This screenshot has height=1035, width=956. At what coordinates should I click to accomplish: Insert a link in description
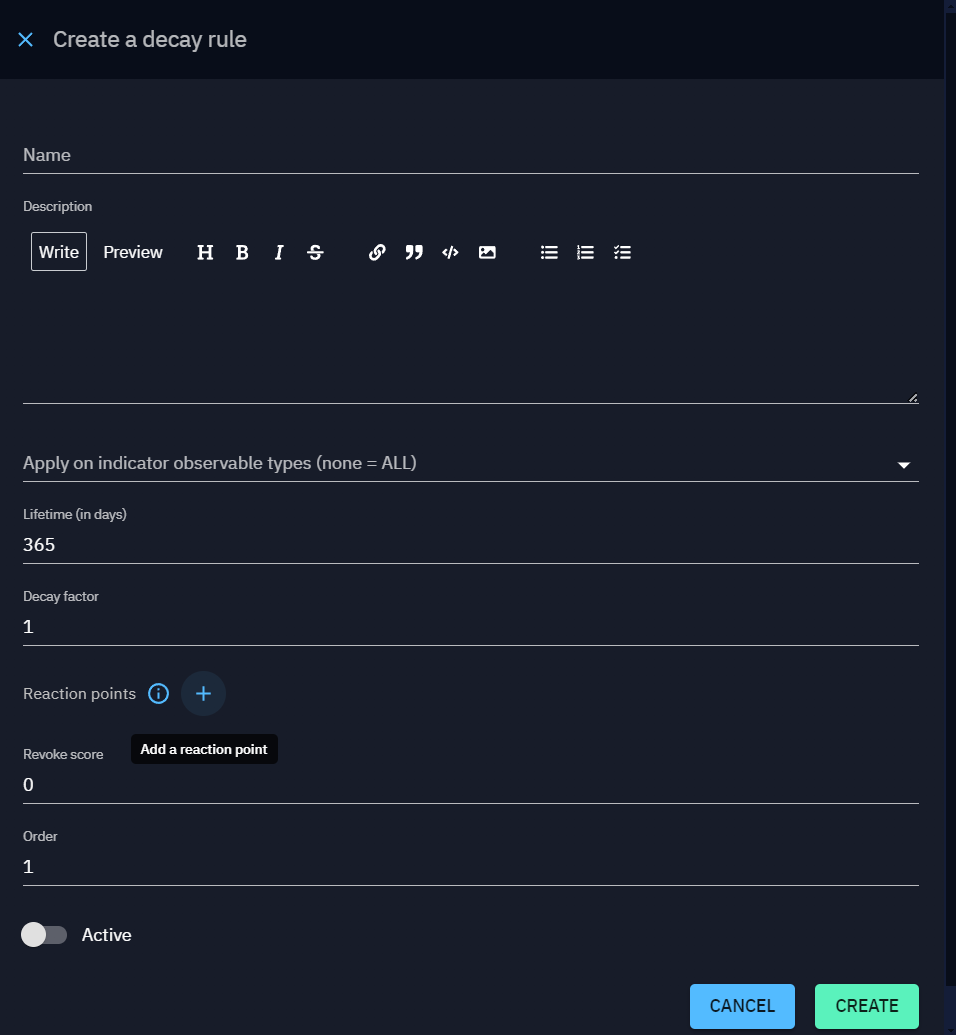[x=377, y=252]
